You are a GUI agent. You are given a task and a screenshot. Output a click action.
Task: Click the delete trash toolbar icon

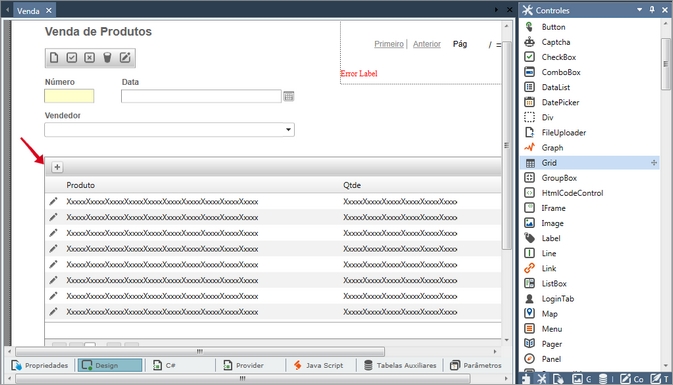point(107,58)
